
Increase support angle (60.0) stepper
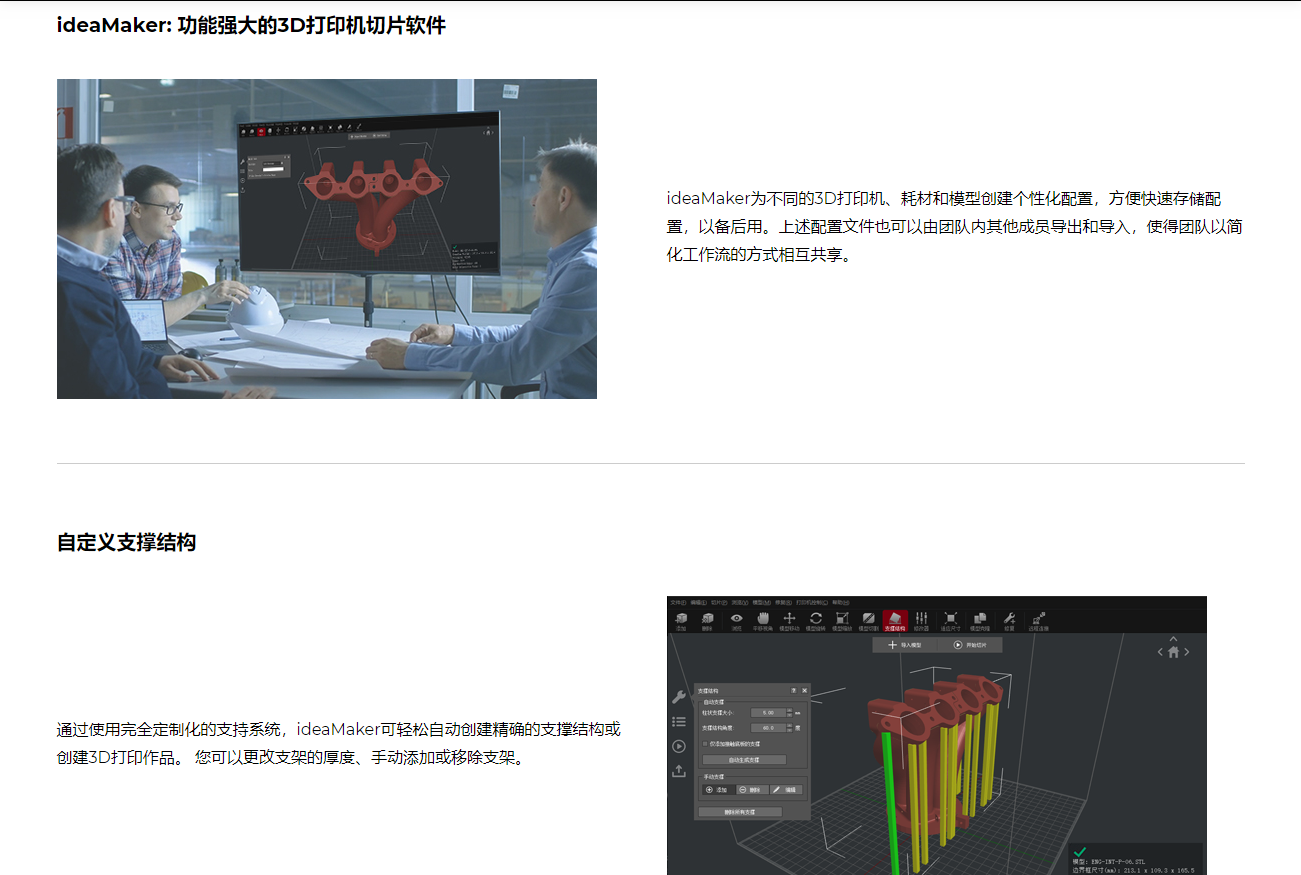[789, 725]
